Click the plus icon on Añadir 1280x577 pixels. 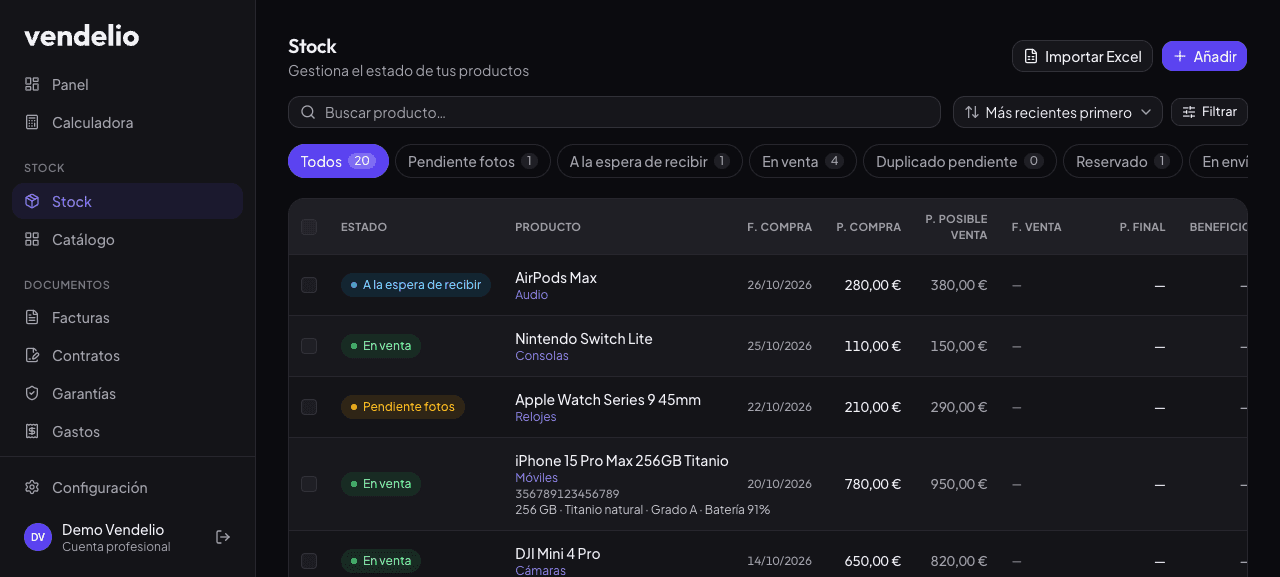tap(1180, 56)
